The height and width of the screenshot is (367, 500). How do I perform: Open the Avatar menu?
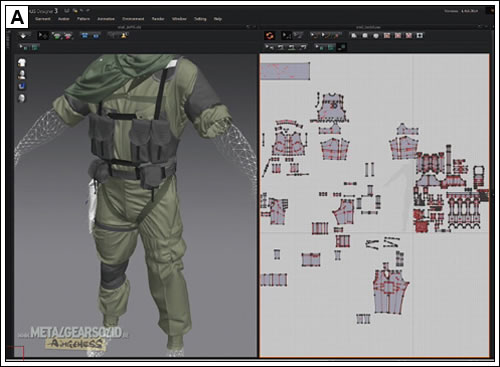point(64,19)
